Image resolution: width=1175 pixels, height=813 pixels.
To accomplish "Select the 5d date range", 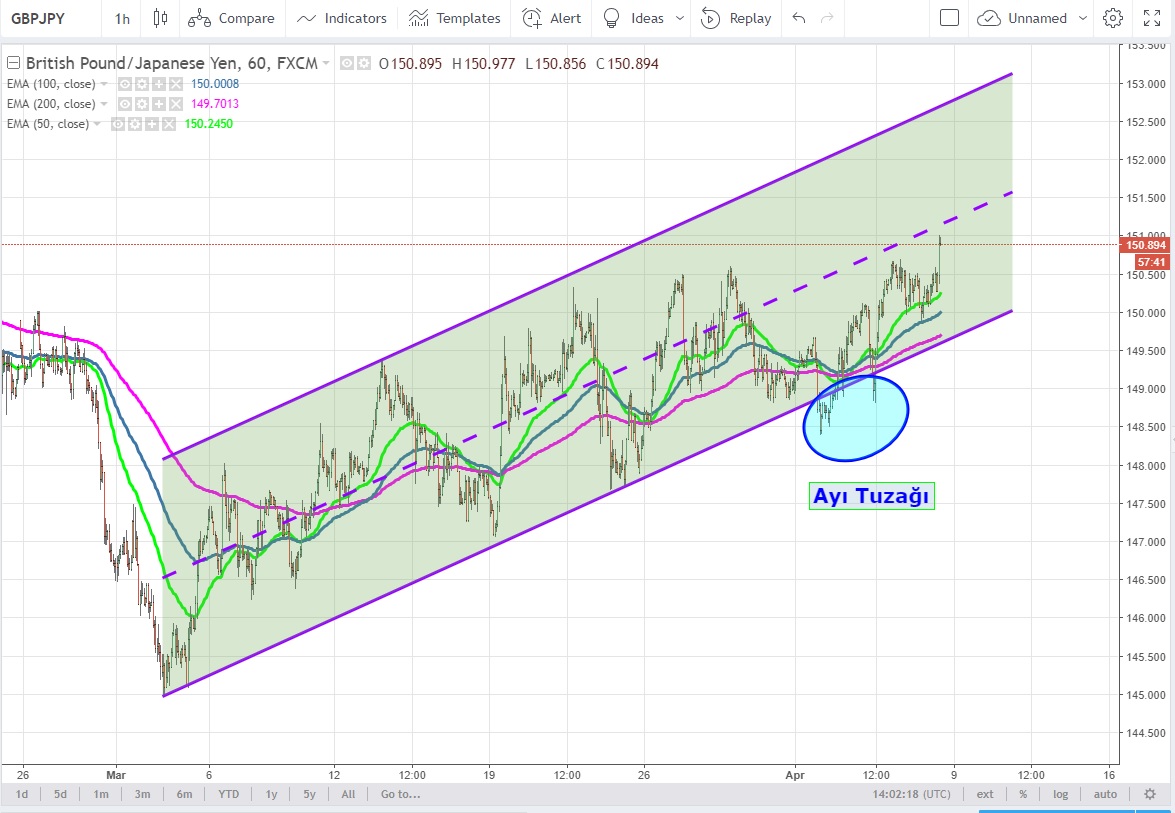I will tap(61, 794).
